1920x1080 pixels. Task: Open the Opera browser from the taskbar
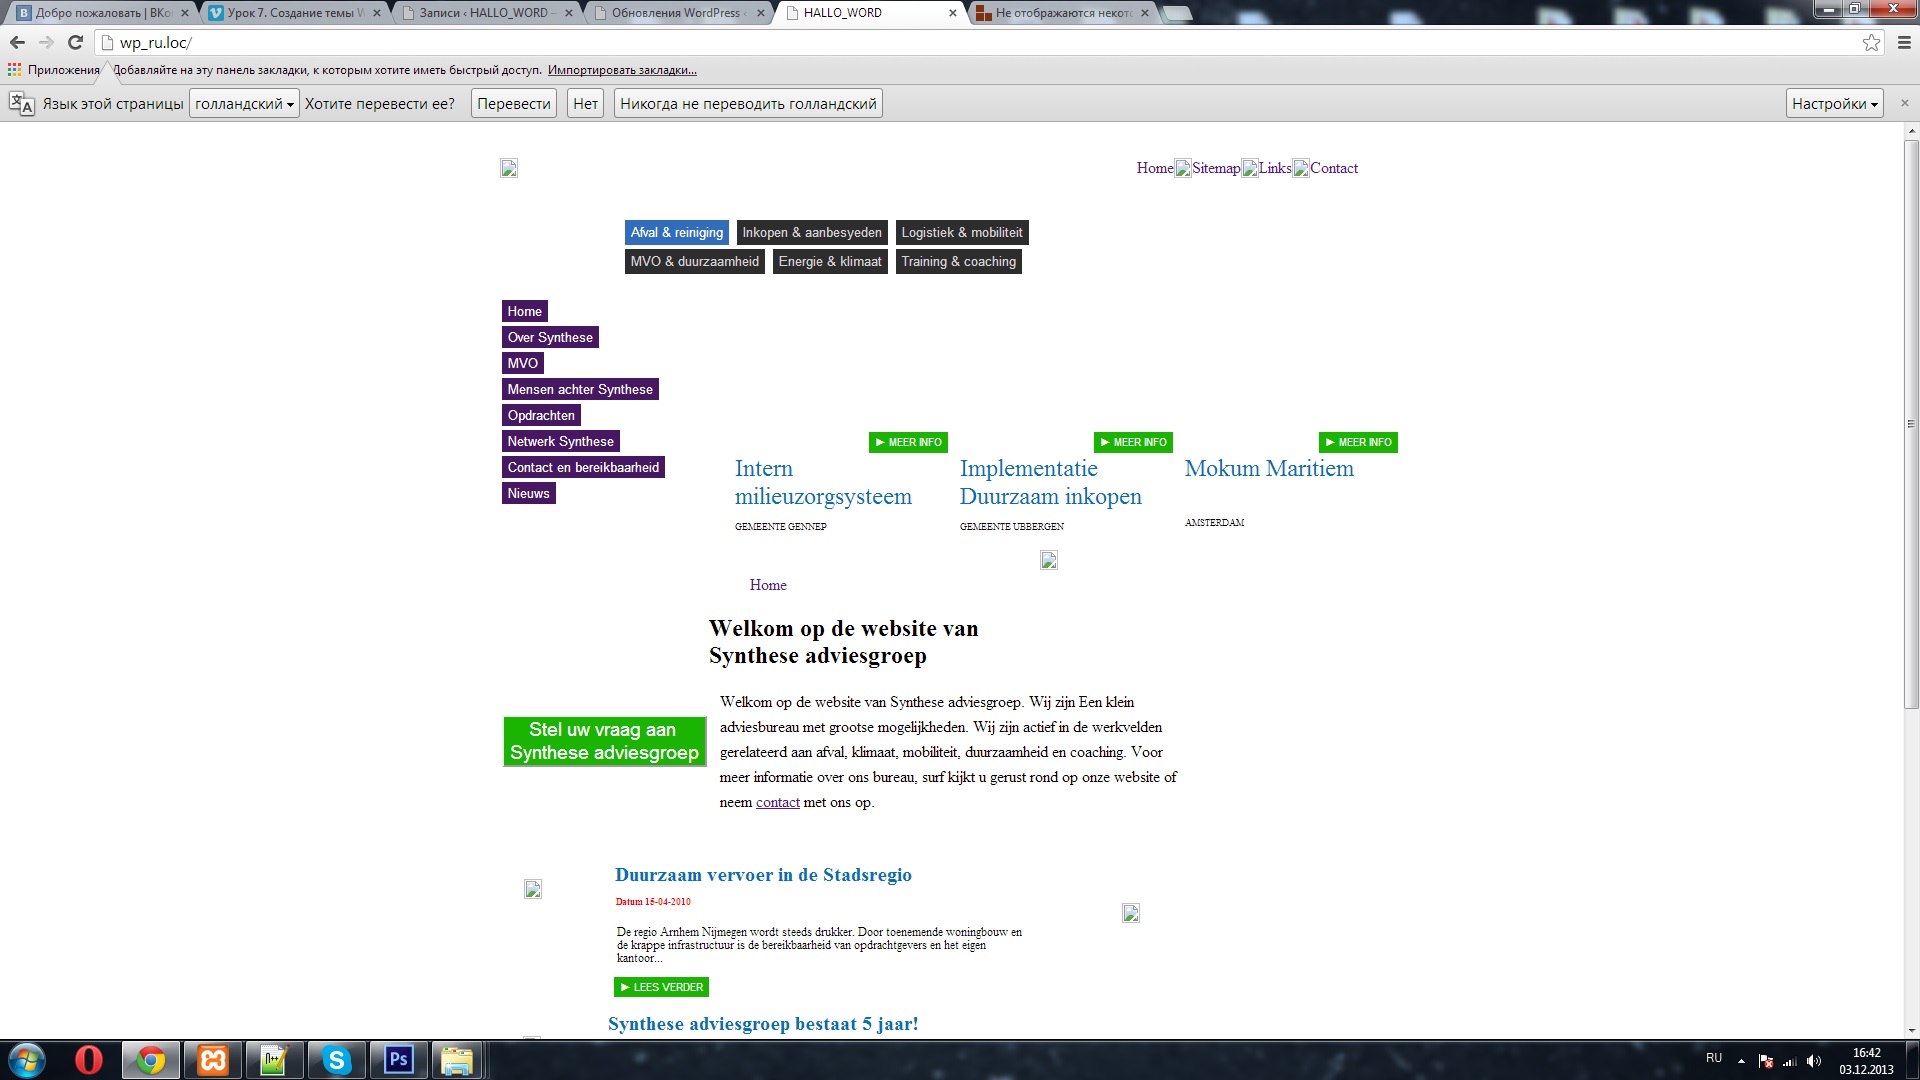coord(88,1060)
